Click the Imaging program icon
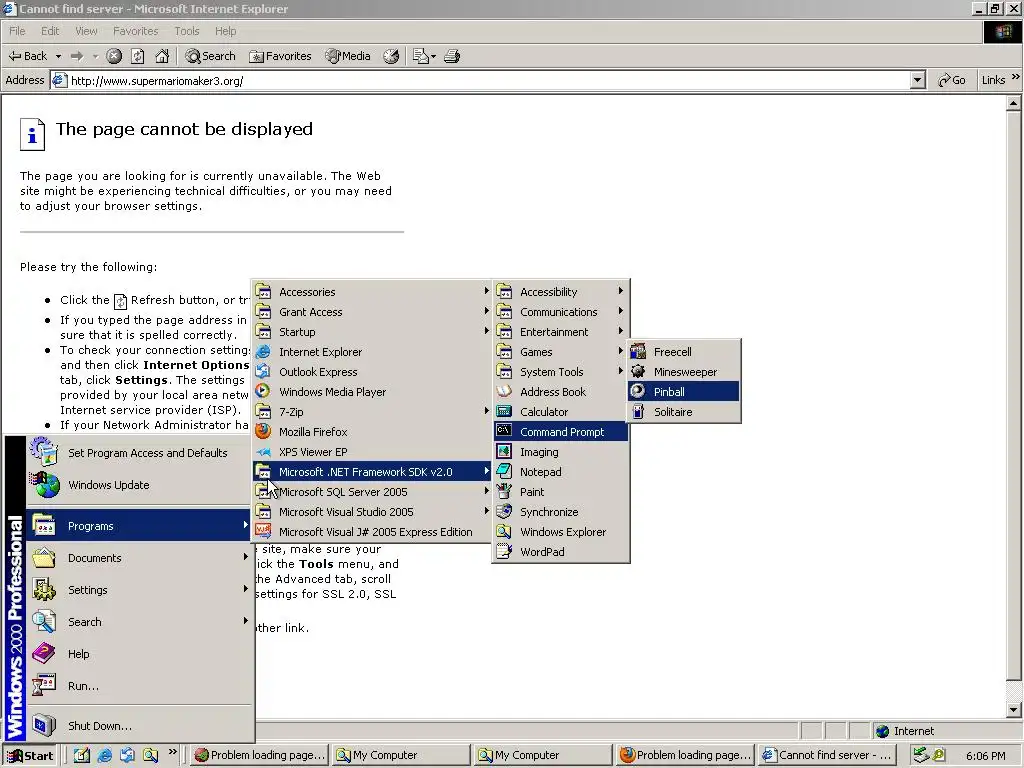Screen dimensions: 1024x768 [x=504, y=451]
